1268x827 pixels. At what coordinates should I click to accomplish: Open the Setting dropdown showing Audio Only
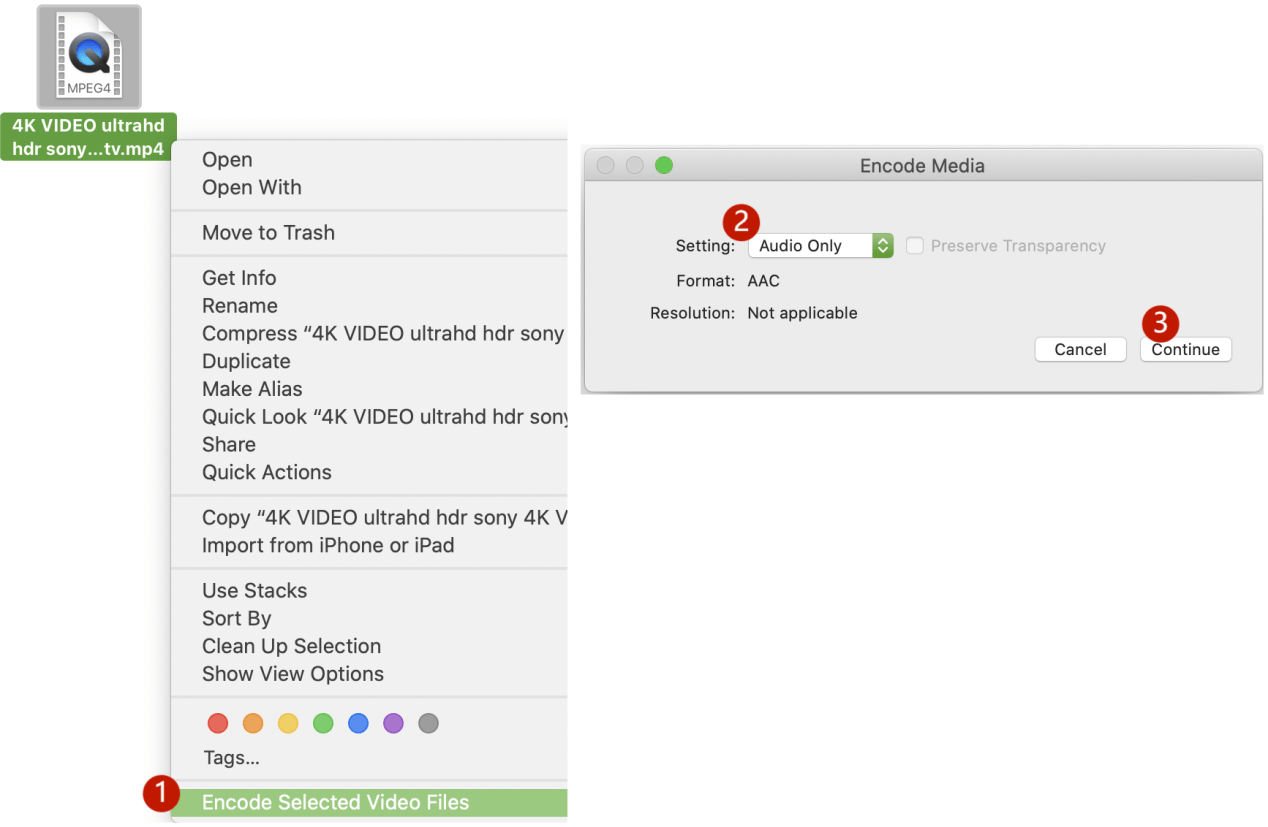(x=820, y=246)
